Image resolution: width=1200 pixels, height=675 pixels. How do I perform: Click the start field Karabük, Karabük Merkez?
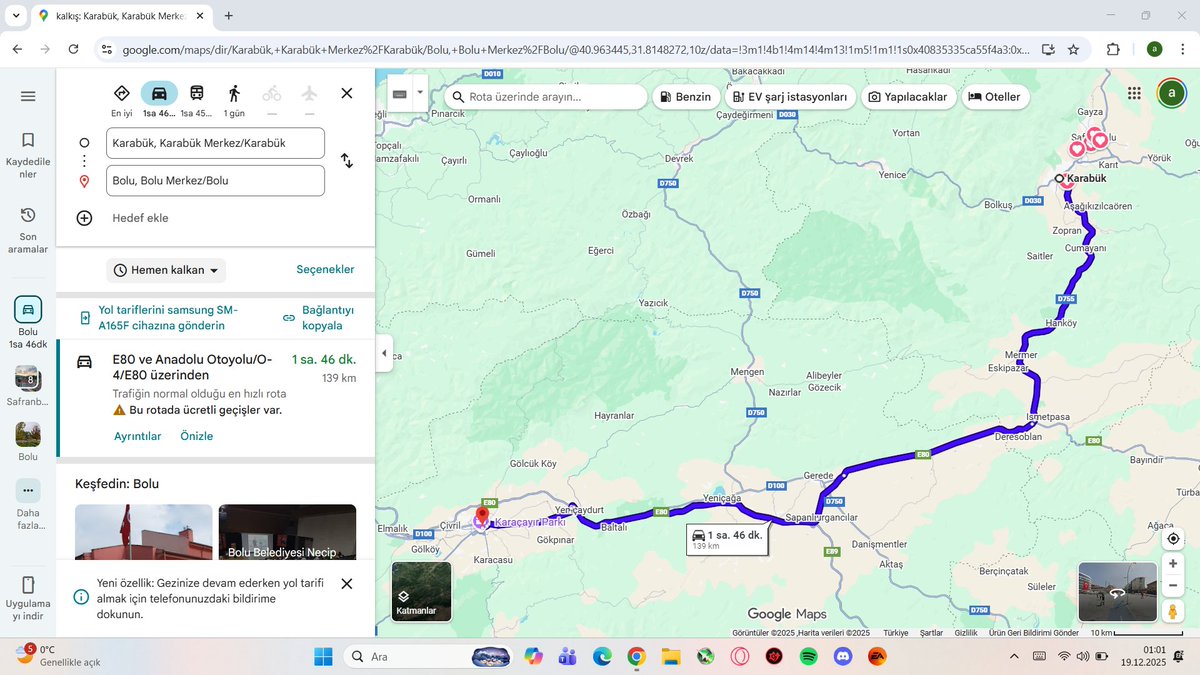(215, 143)
